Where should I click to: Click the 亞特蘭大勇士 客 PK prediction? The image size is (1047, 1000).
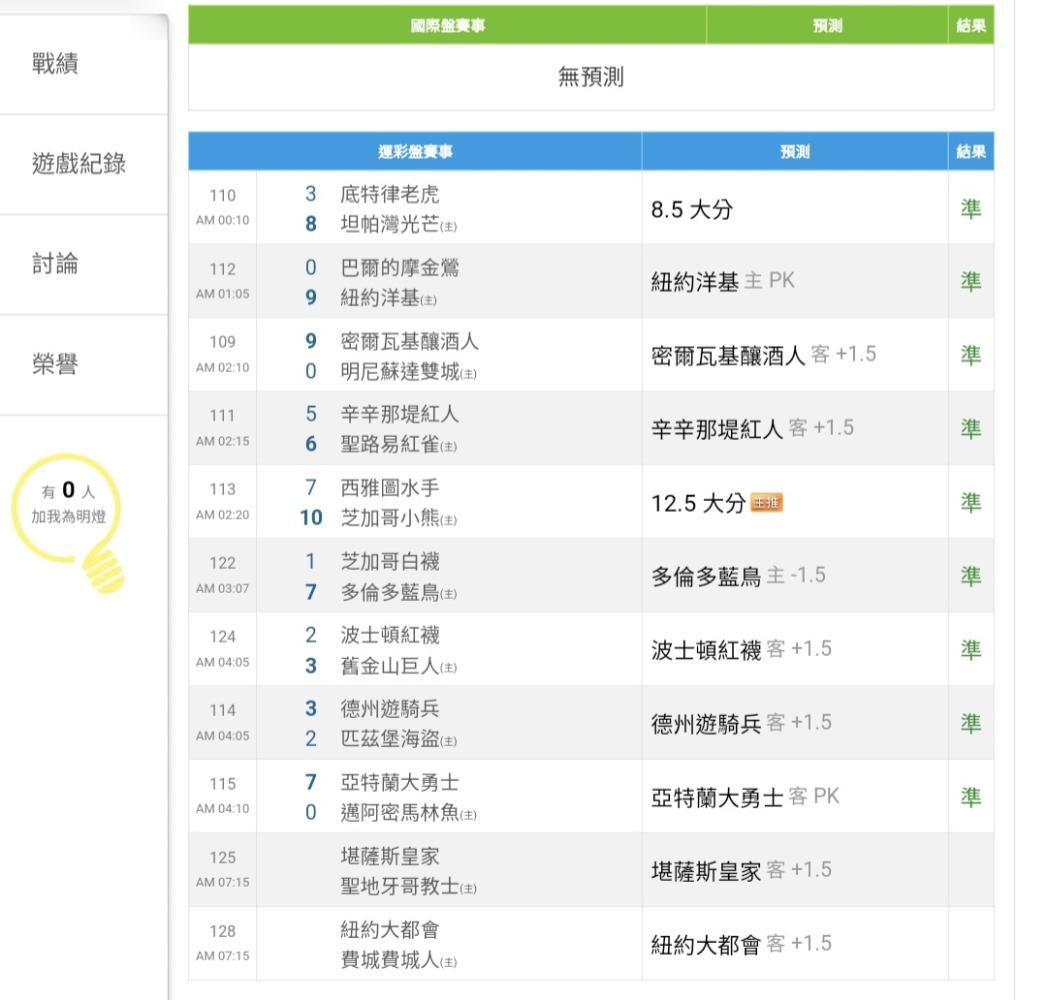pos(745,797)
